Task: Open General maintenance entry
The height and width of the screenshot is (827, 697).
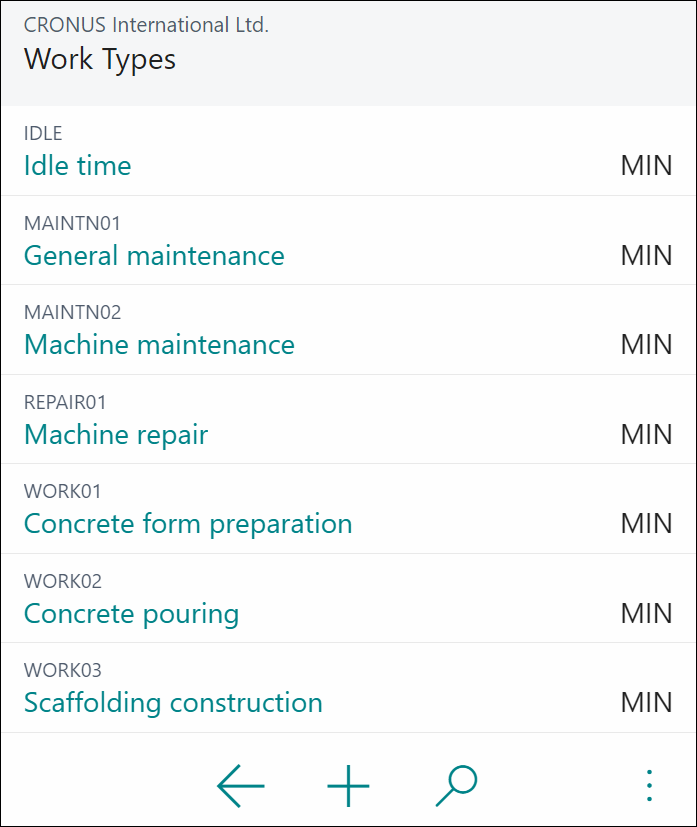Action: [154, 256]
